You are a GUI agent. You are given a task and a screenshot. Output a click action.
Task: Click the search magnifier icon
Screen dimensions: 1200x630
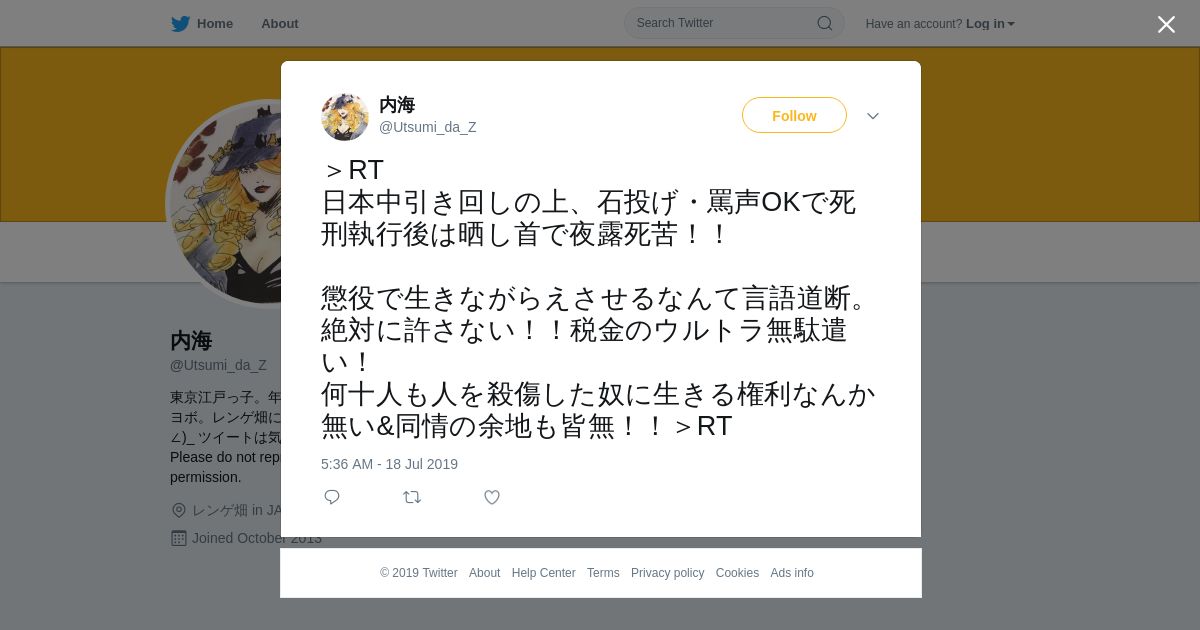point(825,23)
